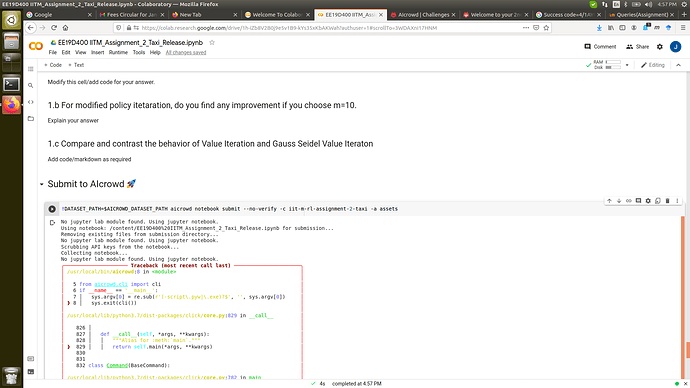Select the 1.c Compare and contrast heading
Image resolution: width=690 pixels, height=388 pixels.
[210, 144]
